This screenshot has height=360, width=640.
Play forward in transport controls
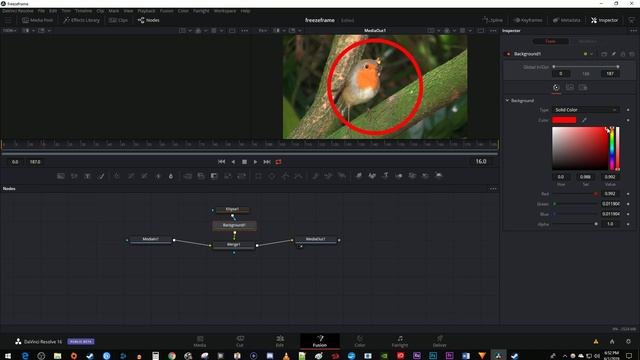pos(256,162)
